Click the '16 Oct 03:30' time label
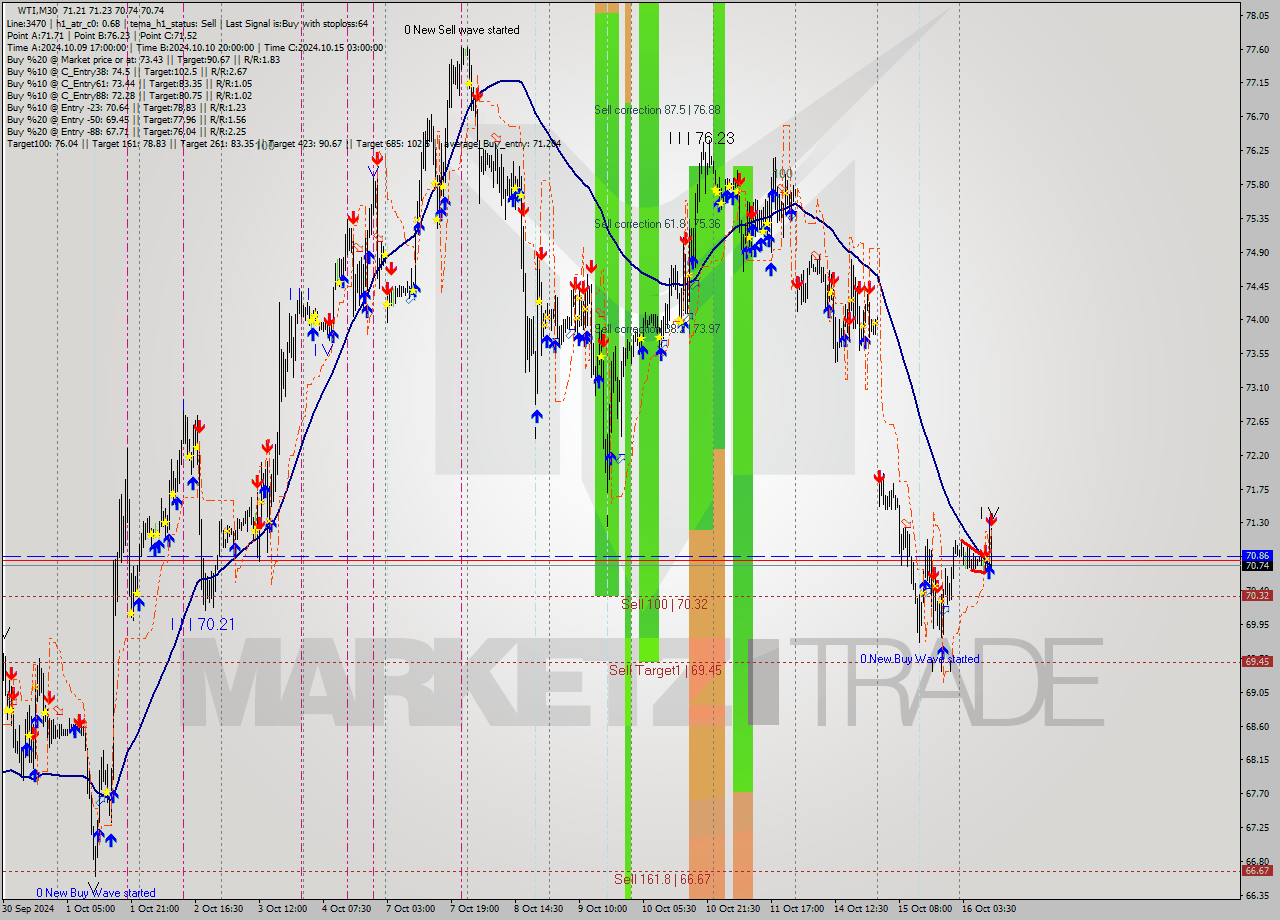1280x920 pixels. click(x=989, y=909)
